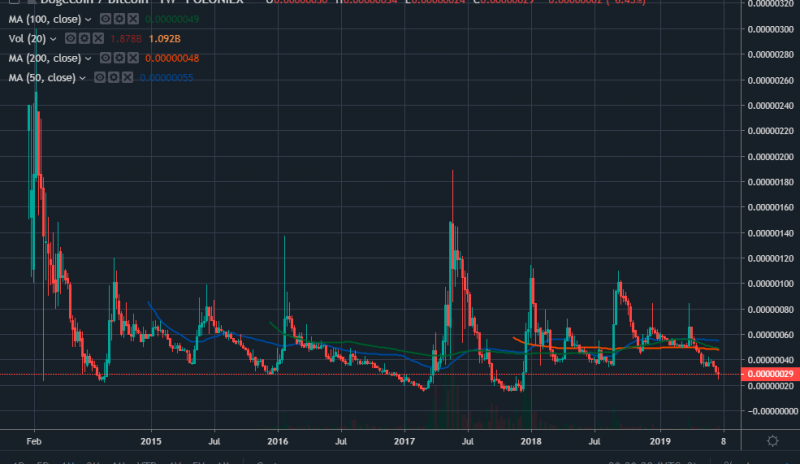
Task: Click price axis label 0.00000060
Action: [x=770, y=335]
